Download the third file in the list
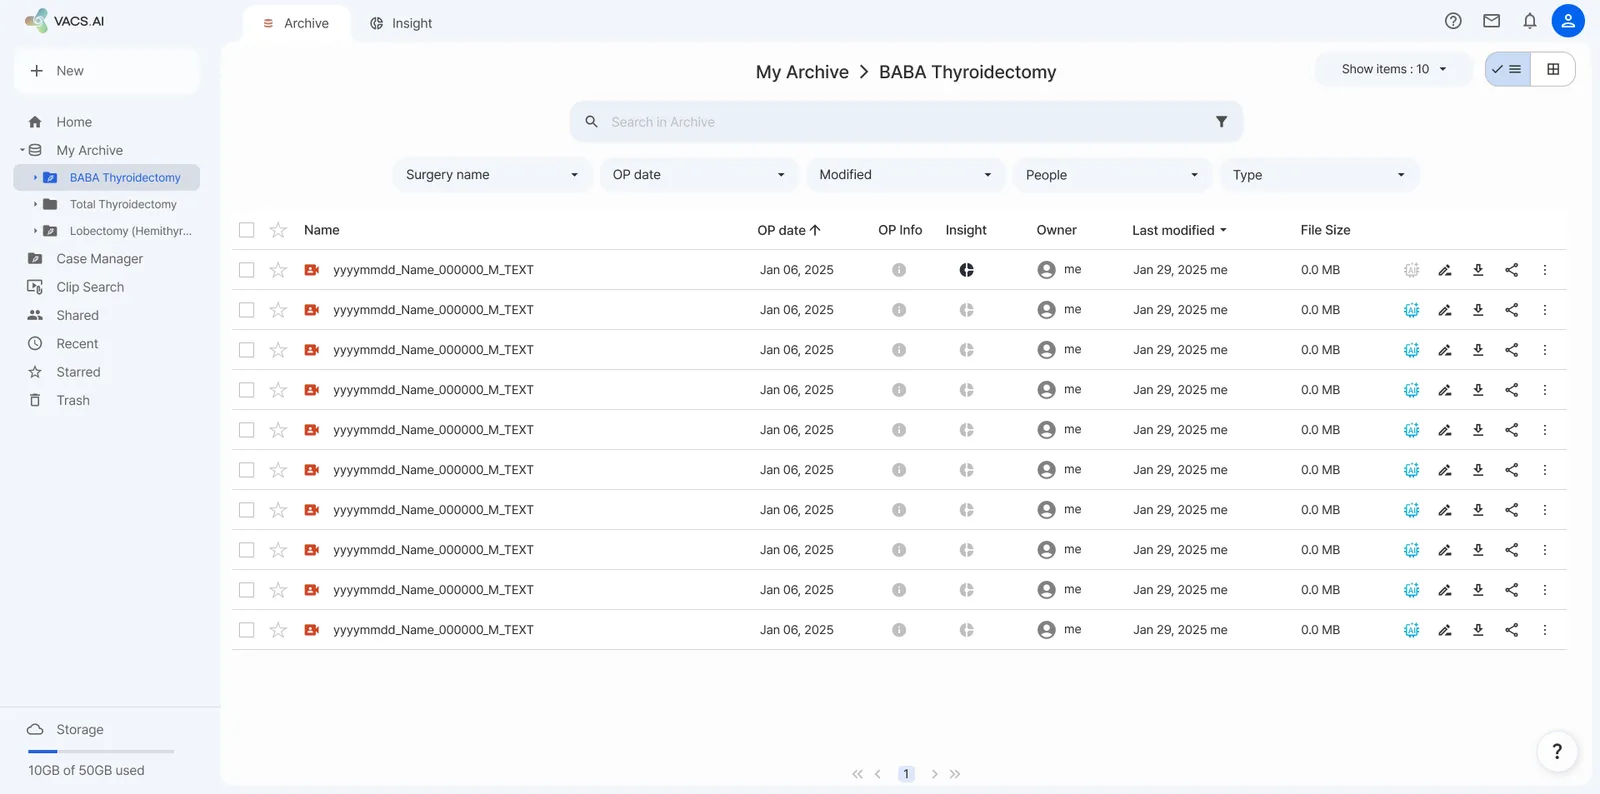The image size is (1600, 794). tap(1478, 350)
